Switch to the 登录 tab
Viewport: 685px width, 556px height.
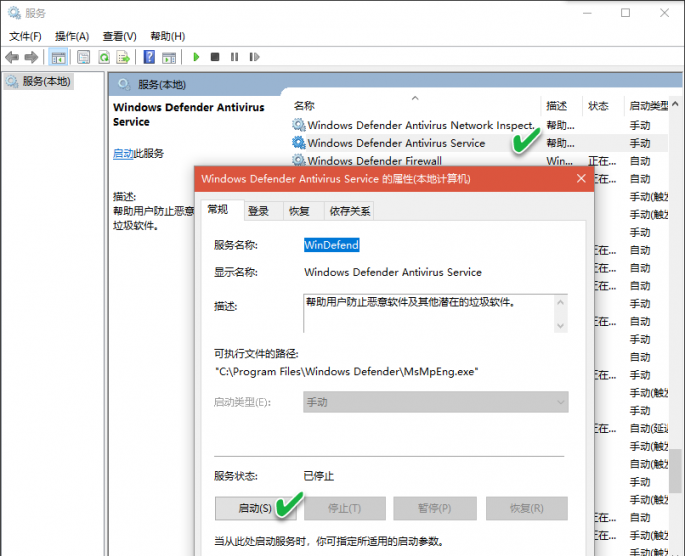coord(258,211)
